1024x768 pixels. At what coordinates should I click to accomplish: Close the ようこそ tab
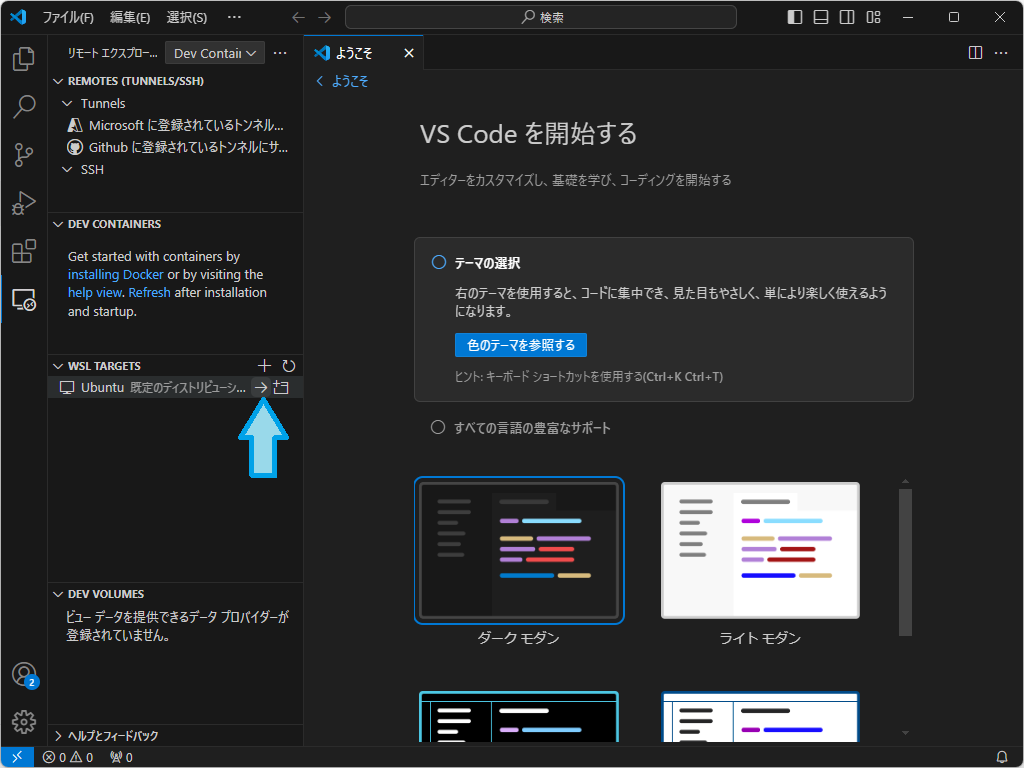coord(409,53)
